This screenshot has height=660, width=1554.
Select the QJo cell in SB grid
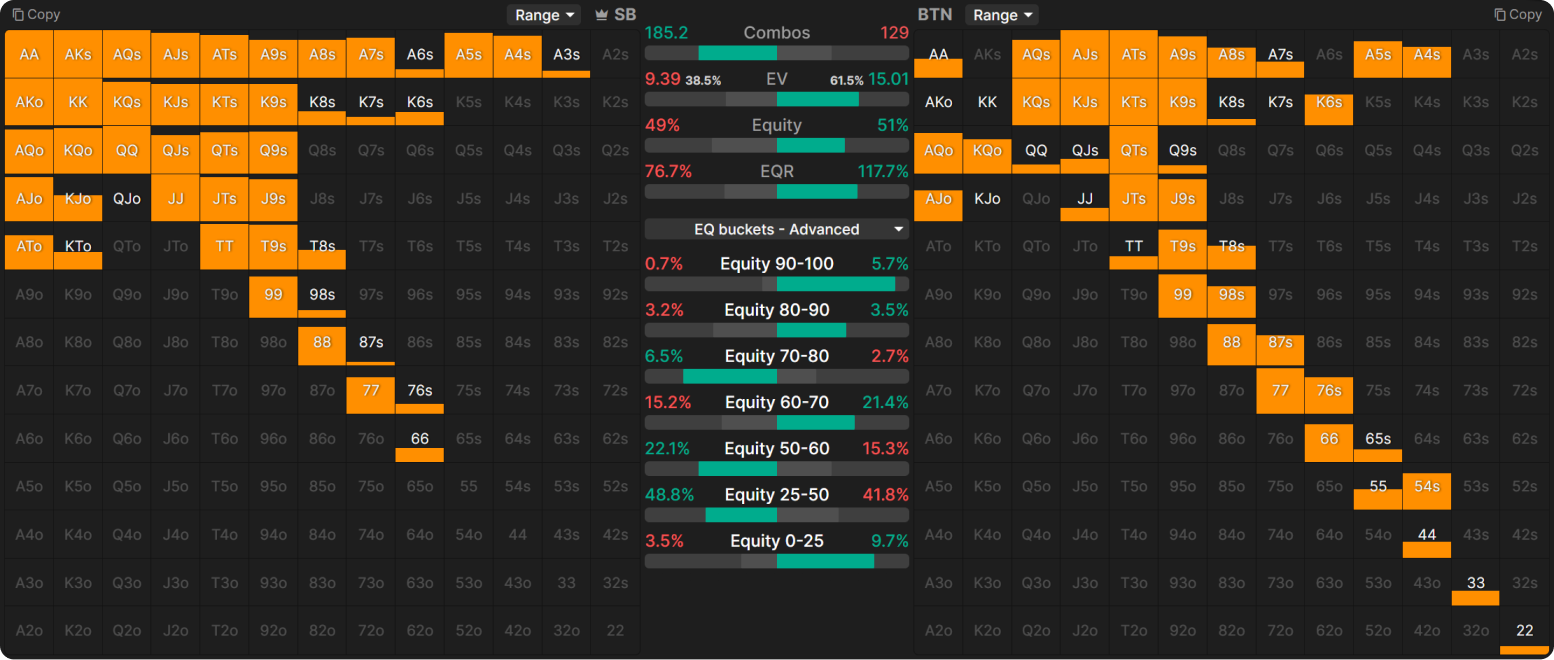(x=127, y=198)
